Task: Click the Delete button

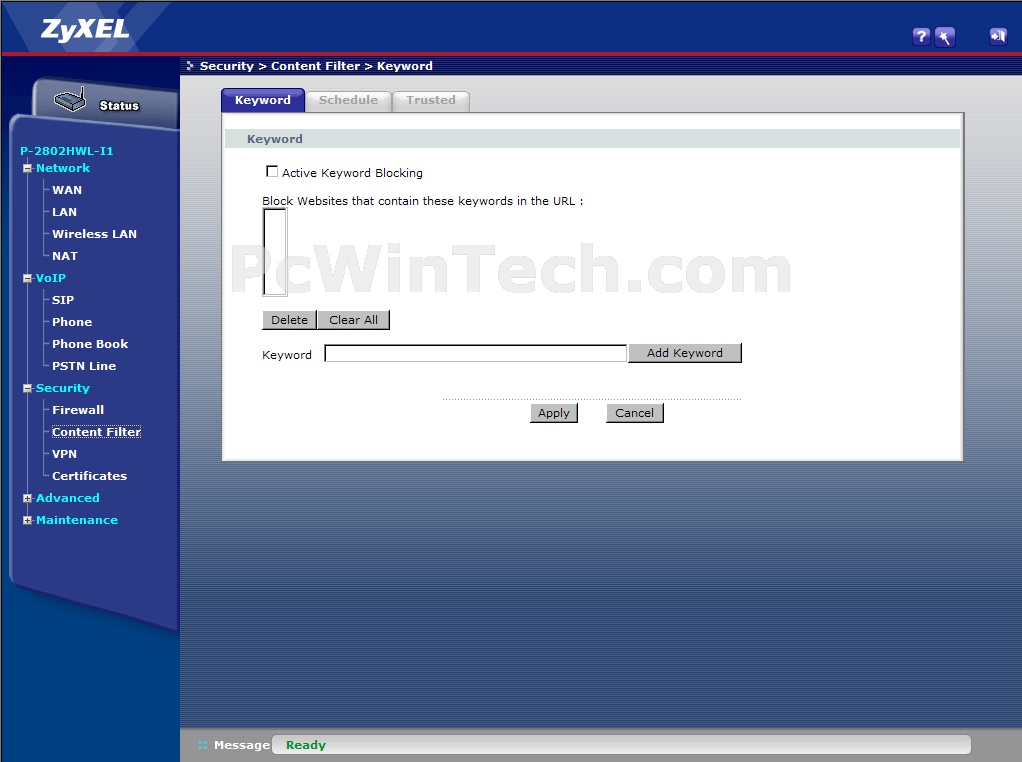Action: point(289,320)
